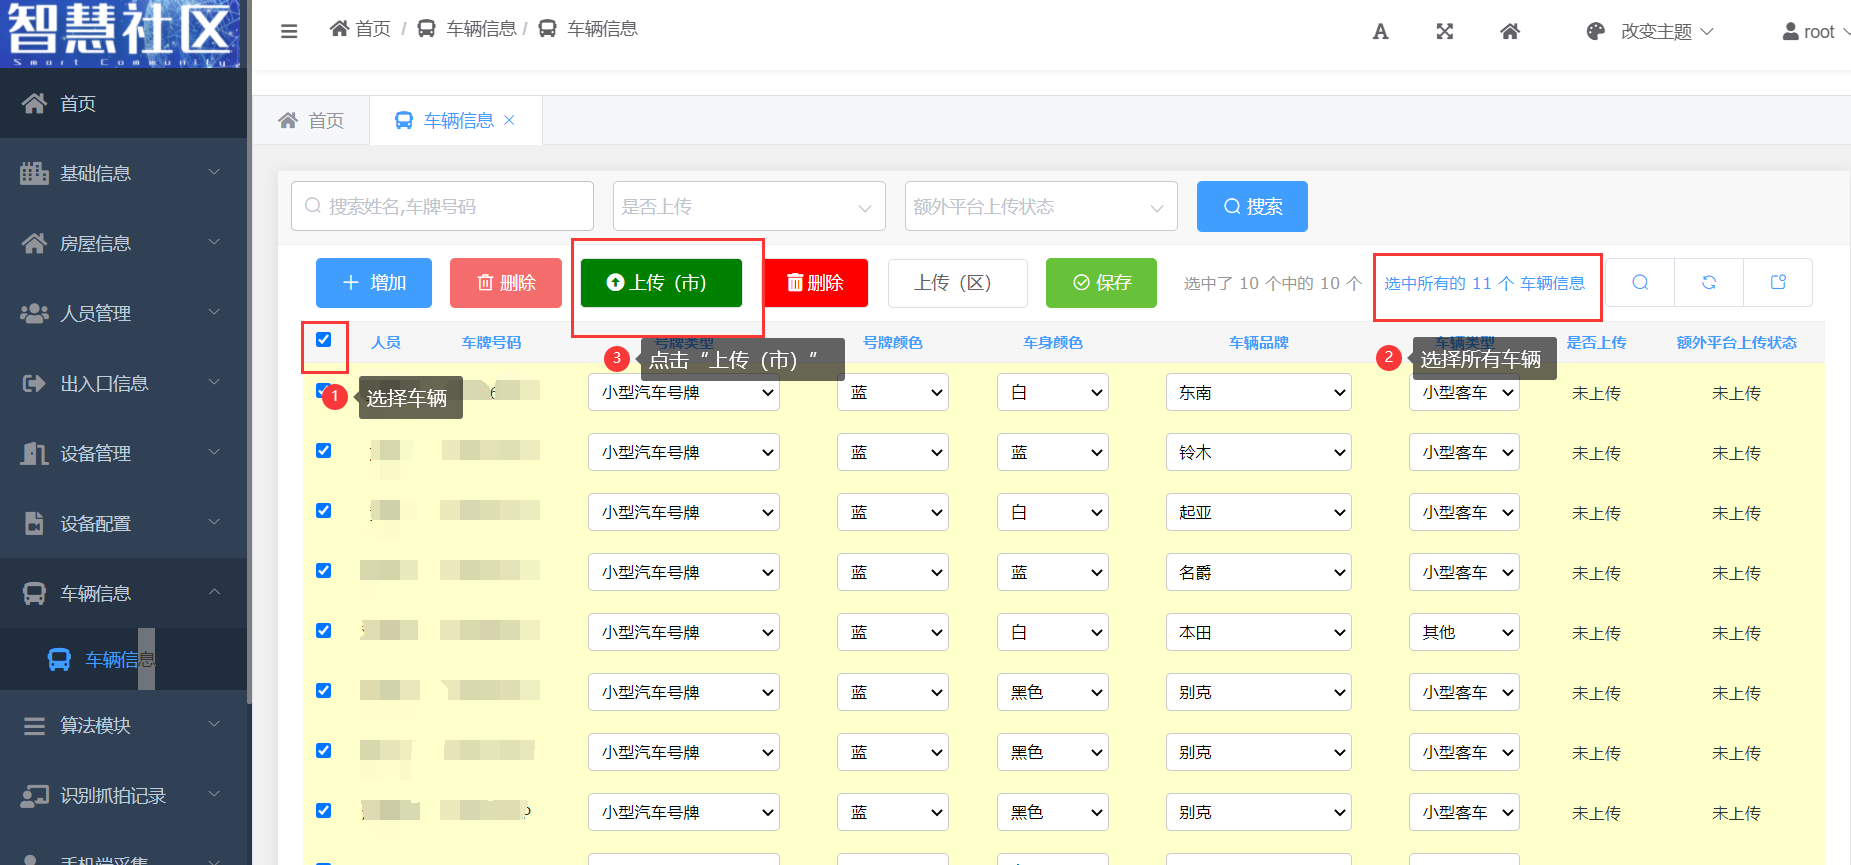Open the 是否上传 filter dropdown
Screen dimensions: 1851x865
pos(748,207)
